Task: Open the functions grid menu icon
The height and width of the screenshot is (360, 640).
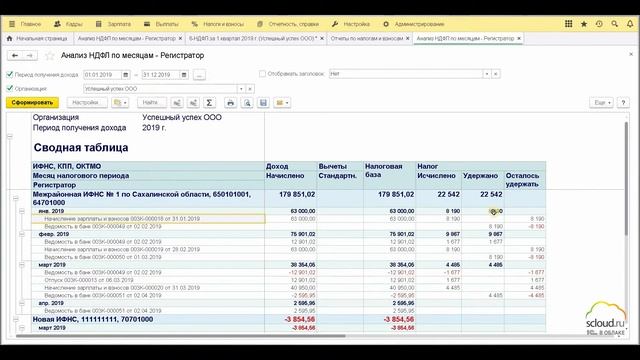Action: (x=568, y=24)
